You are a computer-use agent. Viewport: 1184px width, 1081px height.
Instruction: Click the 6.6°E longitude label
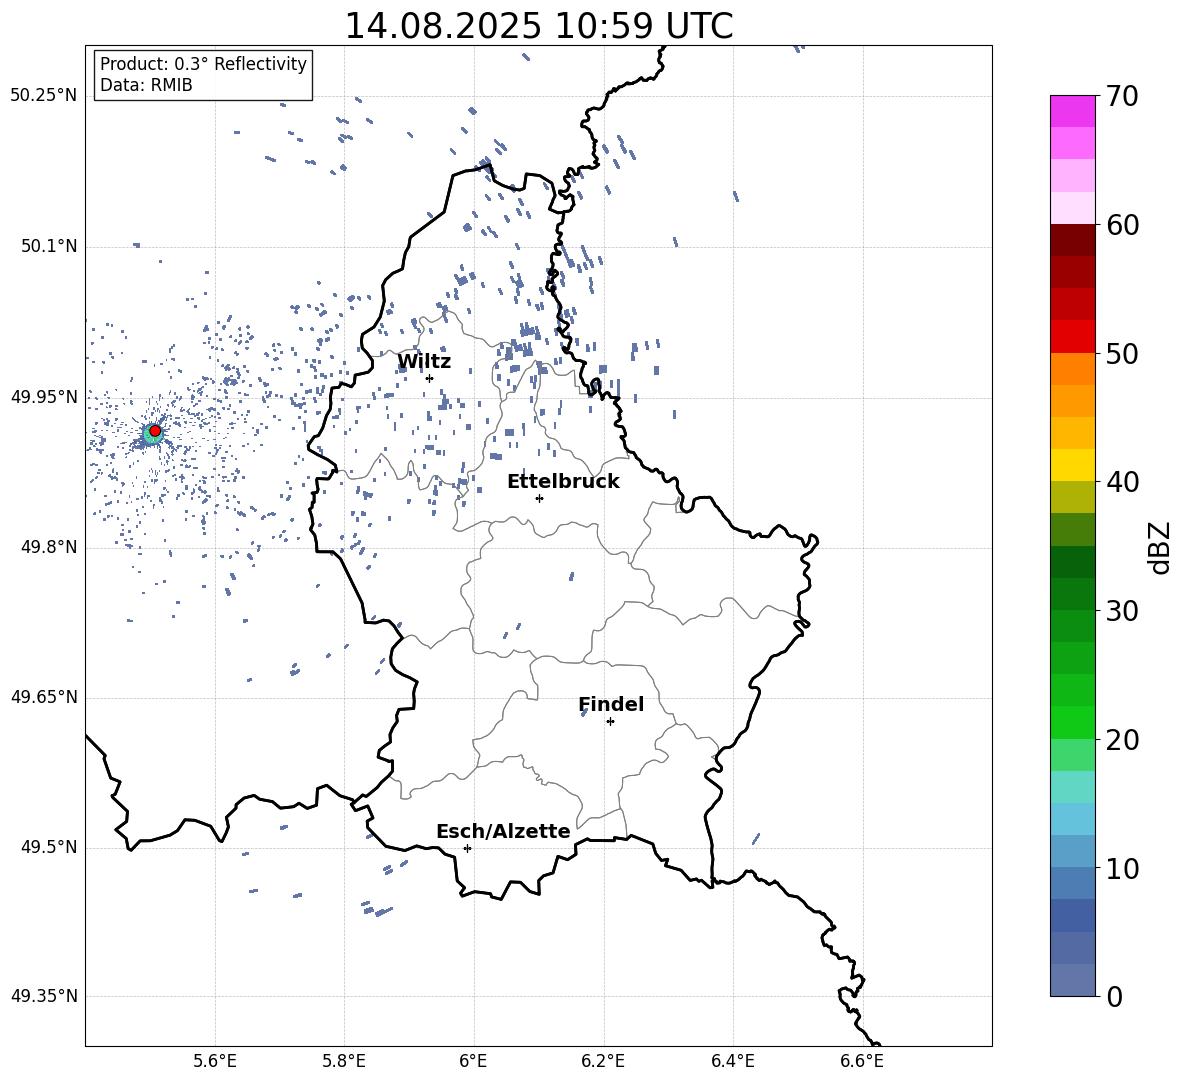pyautogui.click(x=862, y=1061)
